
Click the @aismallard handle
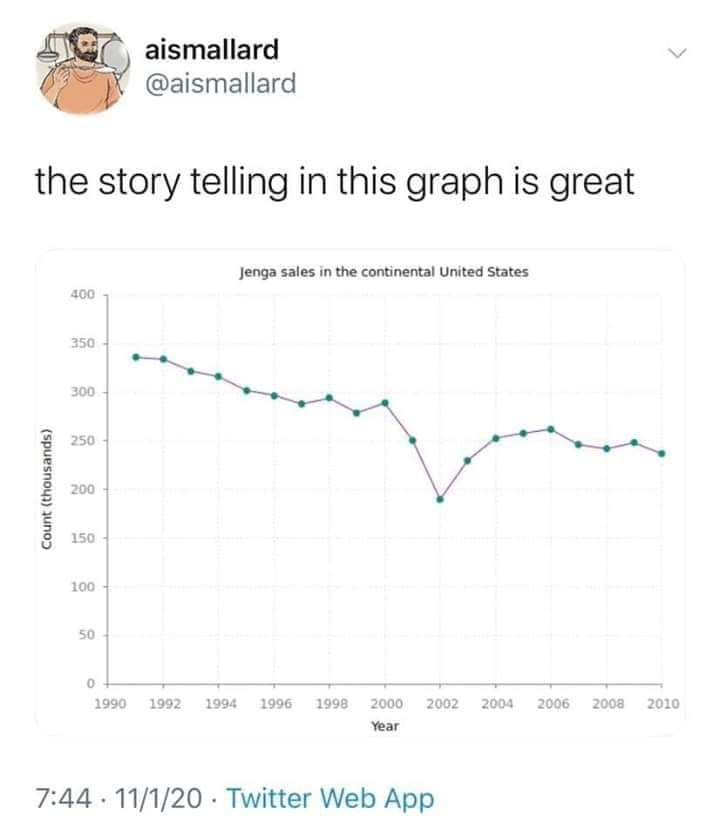221,83
